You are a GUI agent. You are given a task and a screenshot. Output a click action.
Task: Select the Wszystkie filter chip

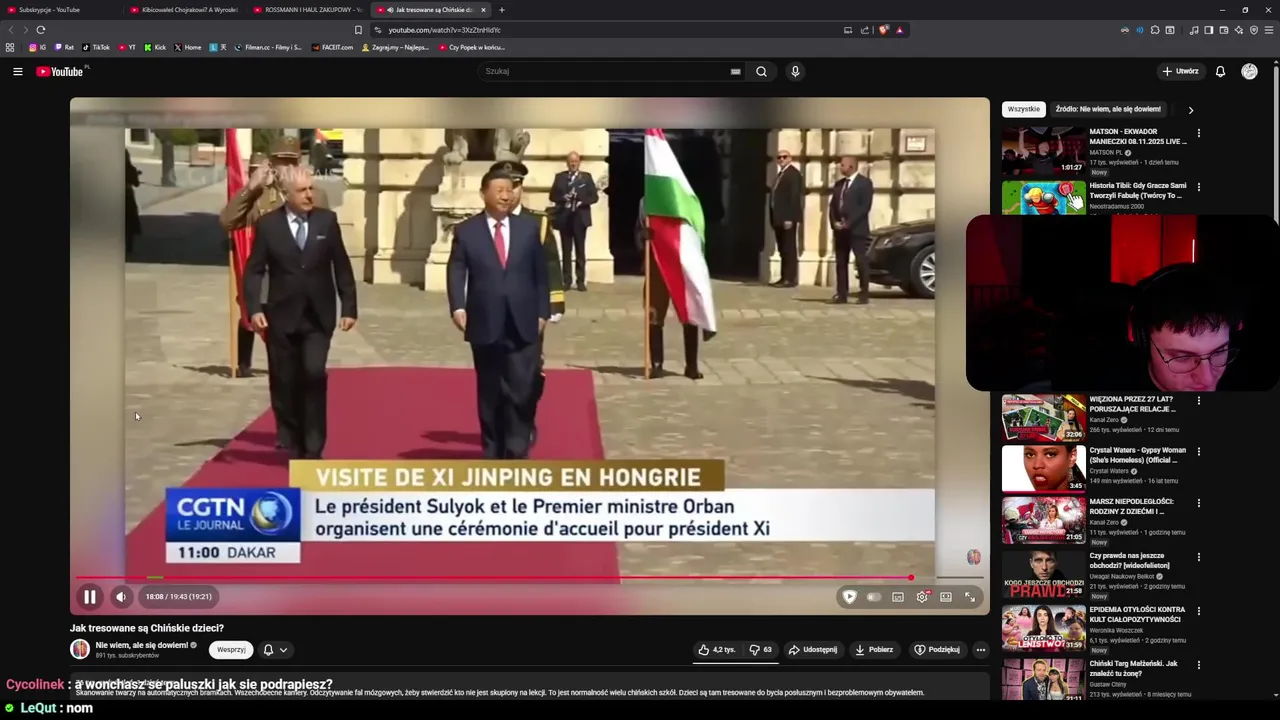[x=1024, y=109]
